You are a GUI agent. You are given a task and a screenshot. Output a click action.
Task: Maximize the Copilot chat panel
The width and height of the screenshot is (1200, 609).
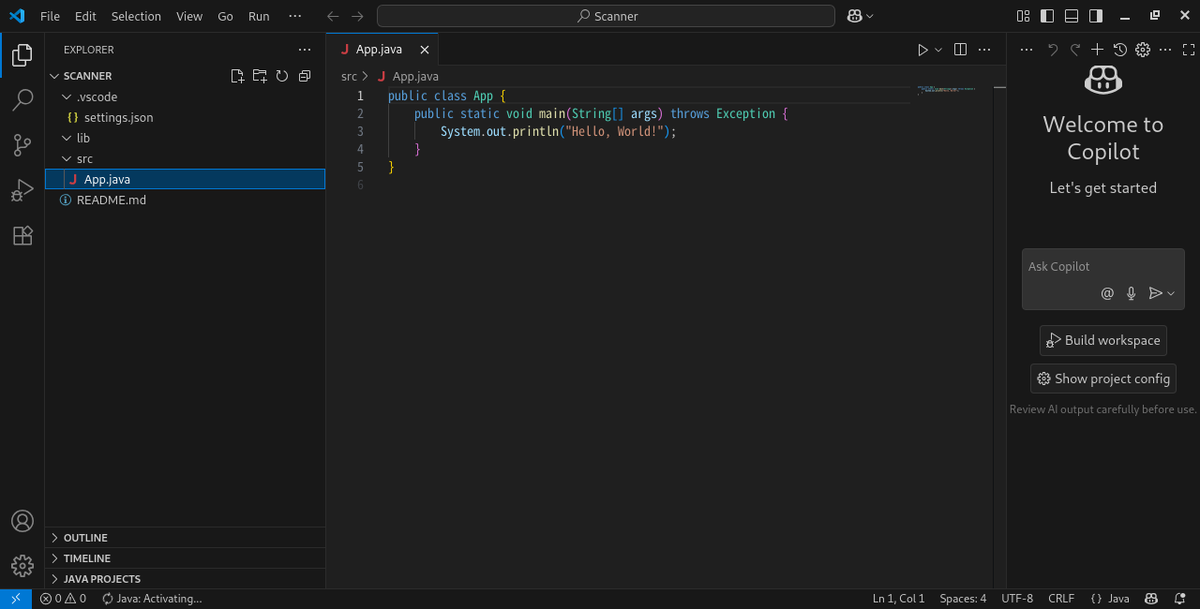coord(1188,49)
